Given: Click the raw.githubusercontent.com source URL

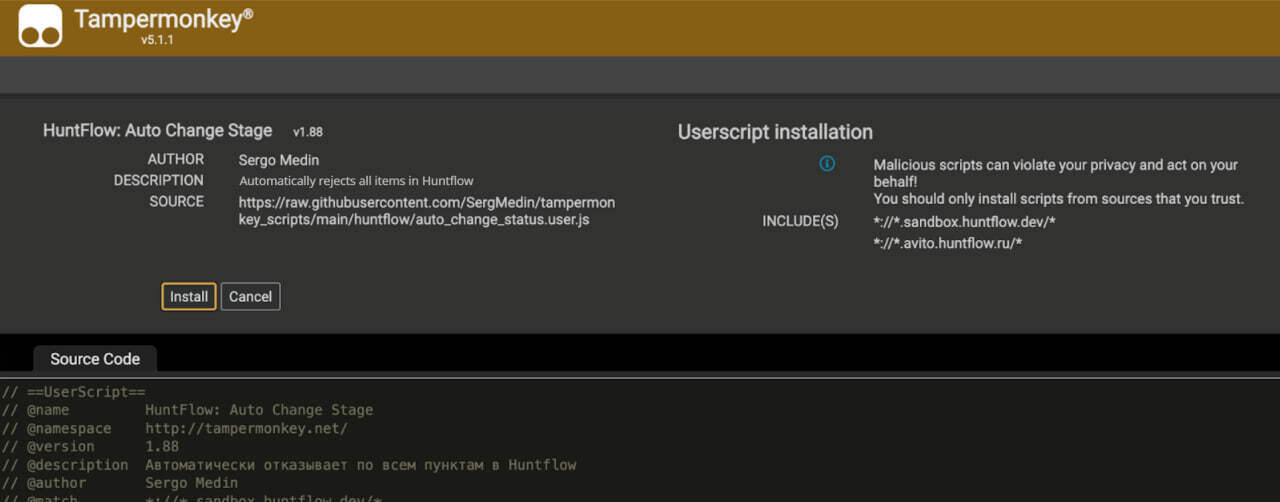Looking at the screenshot, I should coord(427,211).
